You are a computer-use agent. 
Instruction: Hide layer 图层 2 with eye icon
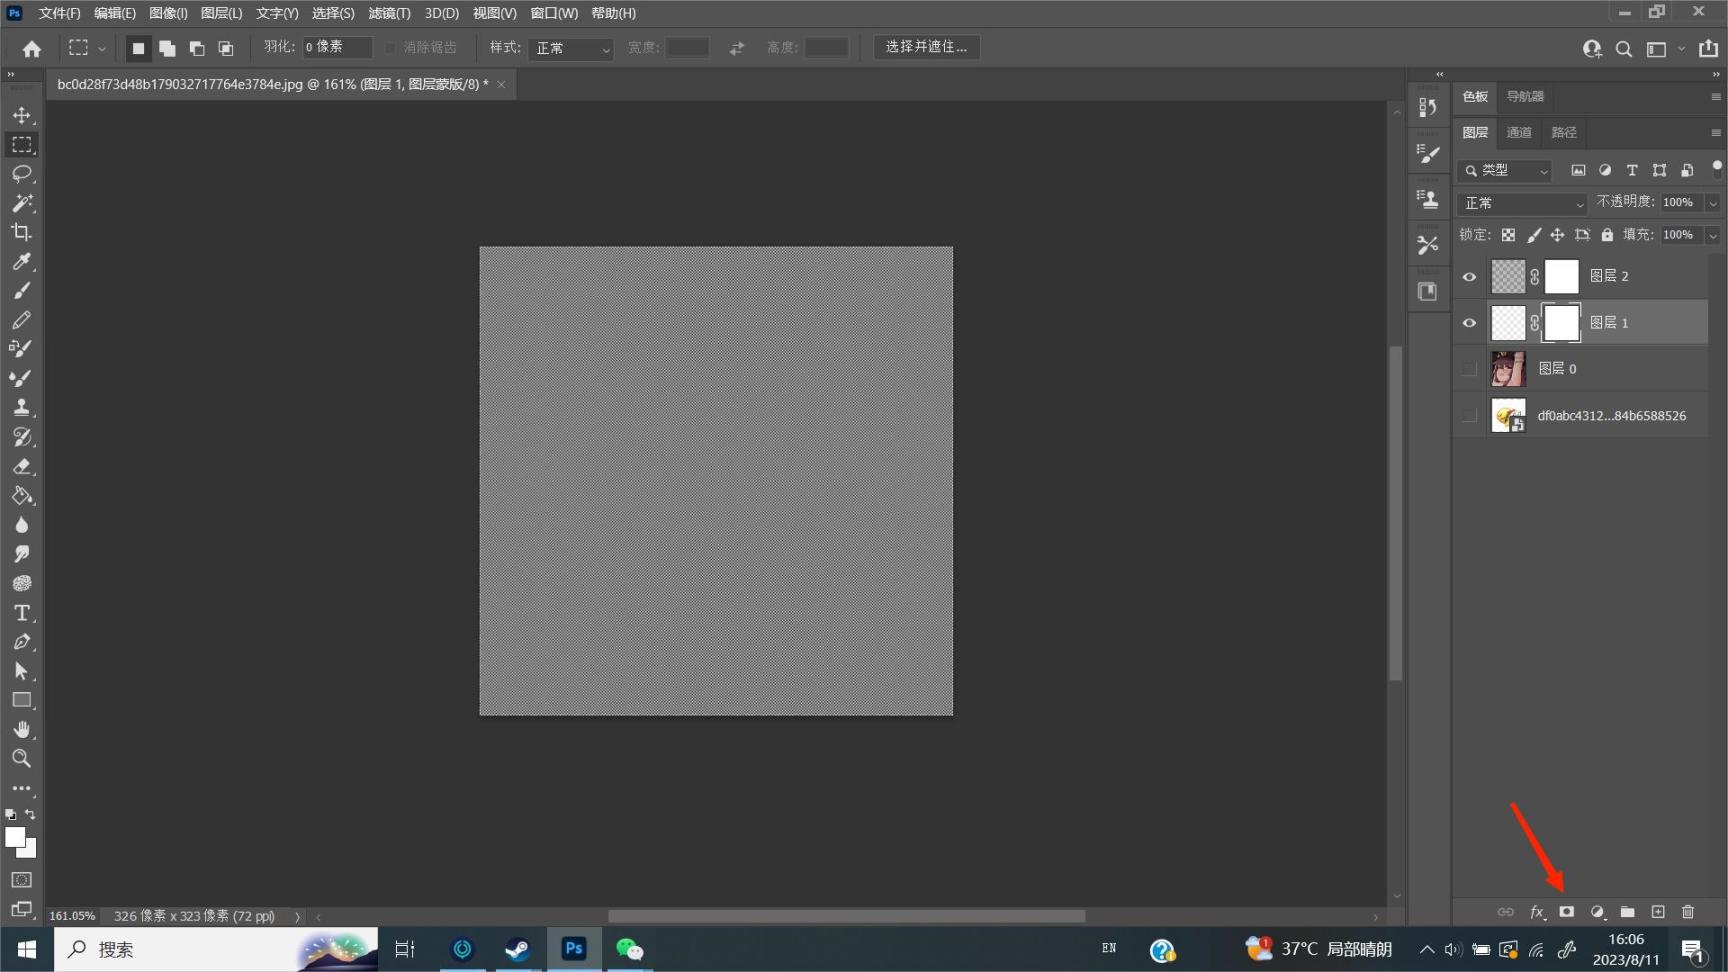(1469, 277)
